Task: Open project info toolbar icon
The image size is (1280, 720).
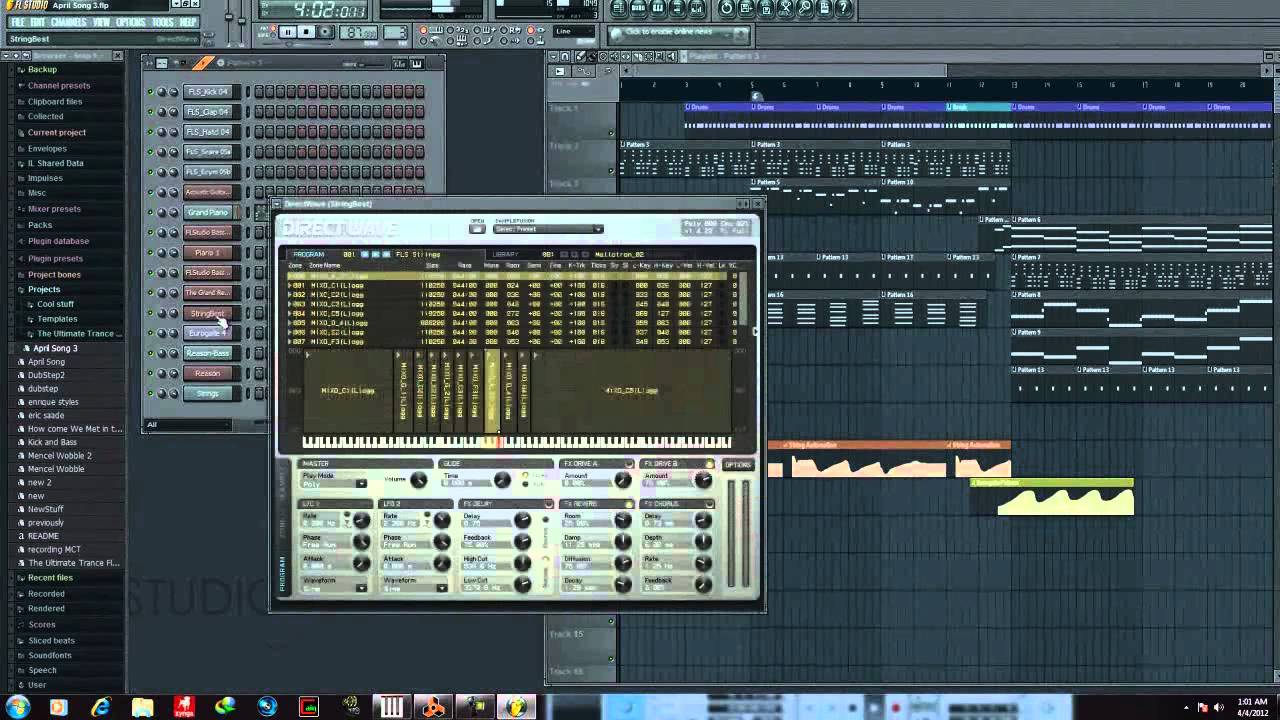Action: point(826,8)
